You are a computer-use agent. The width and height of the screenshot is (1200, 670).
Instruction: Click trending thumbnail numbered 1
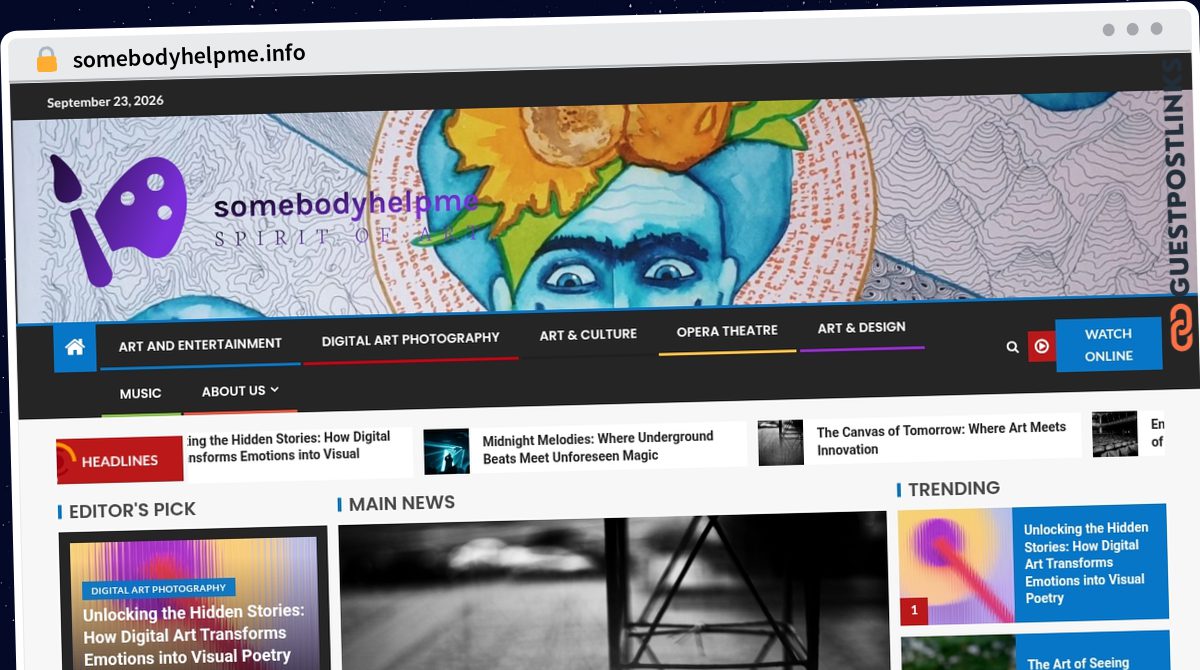pos(955,566)
